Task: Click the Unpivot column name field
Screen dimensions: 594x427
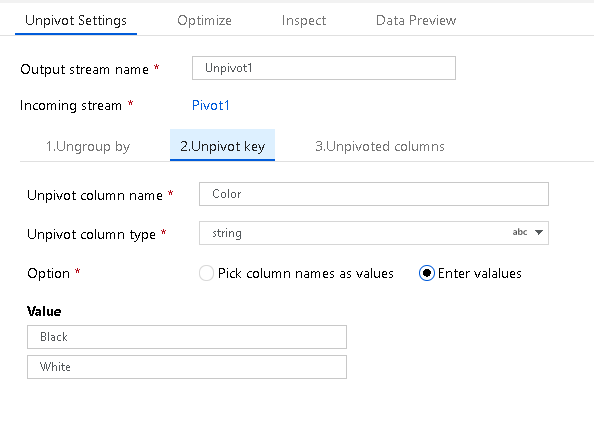Action: coord(374,194)
